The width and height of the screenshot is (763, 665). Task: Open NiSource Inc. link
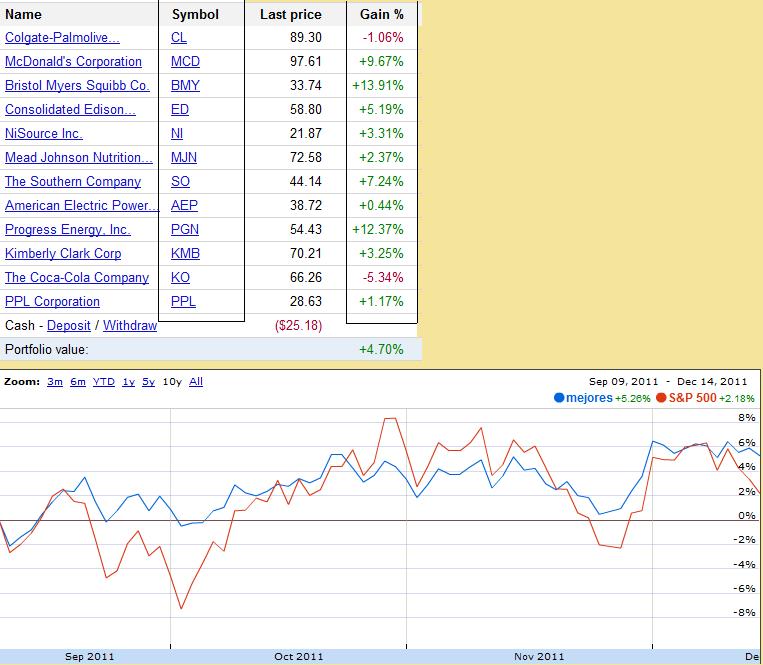click(44, 133)
